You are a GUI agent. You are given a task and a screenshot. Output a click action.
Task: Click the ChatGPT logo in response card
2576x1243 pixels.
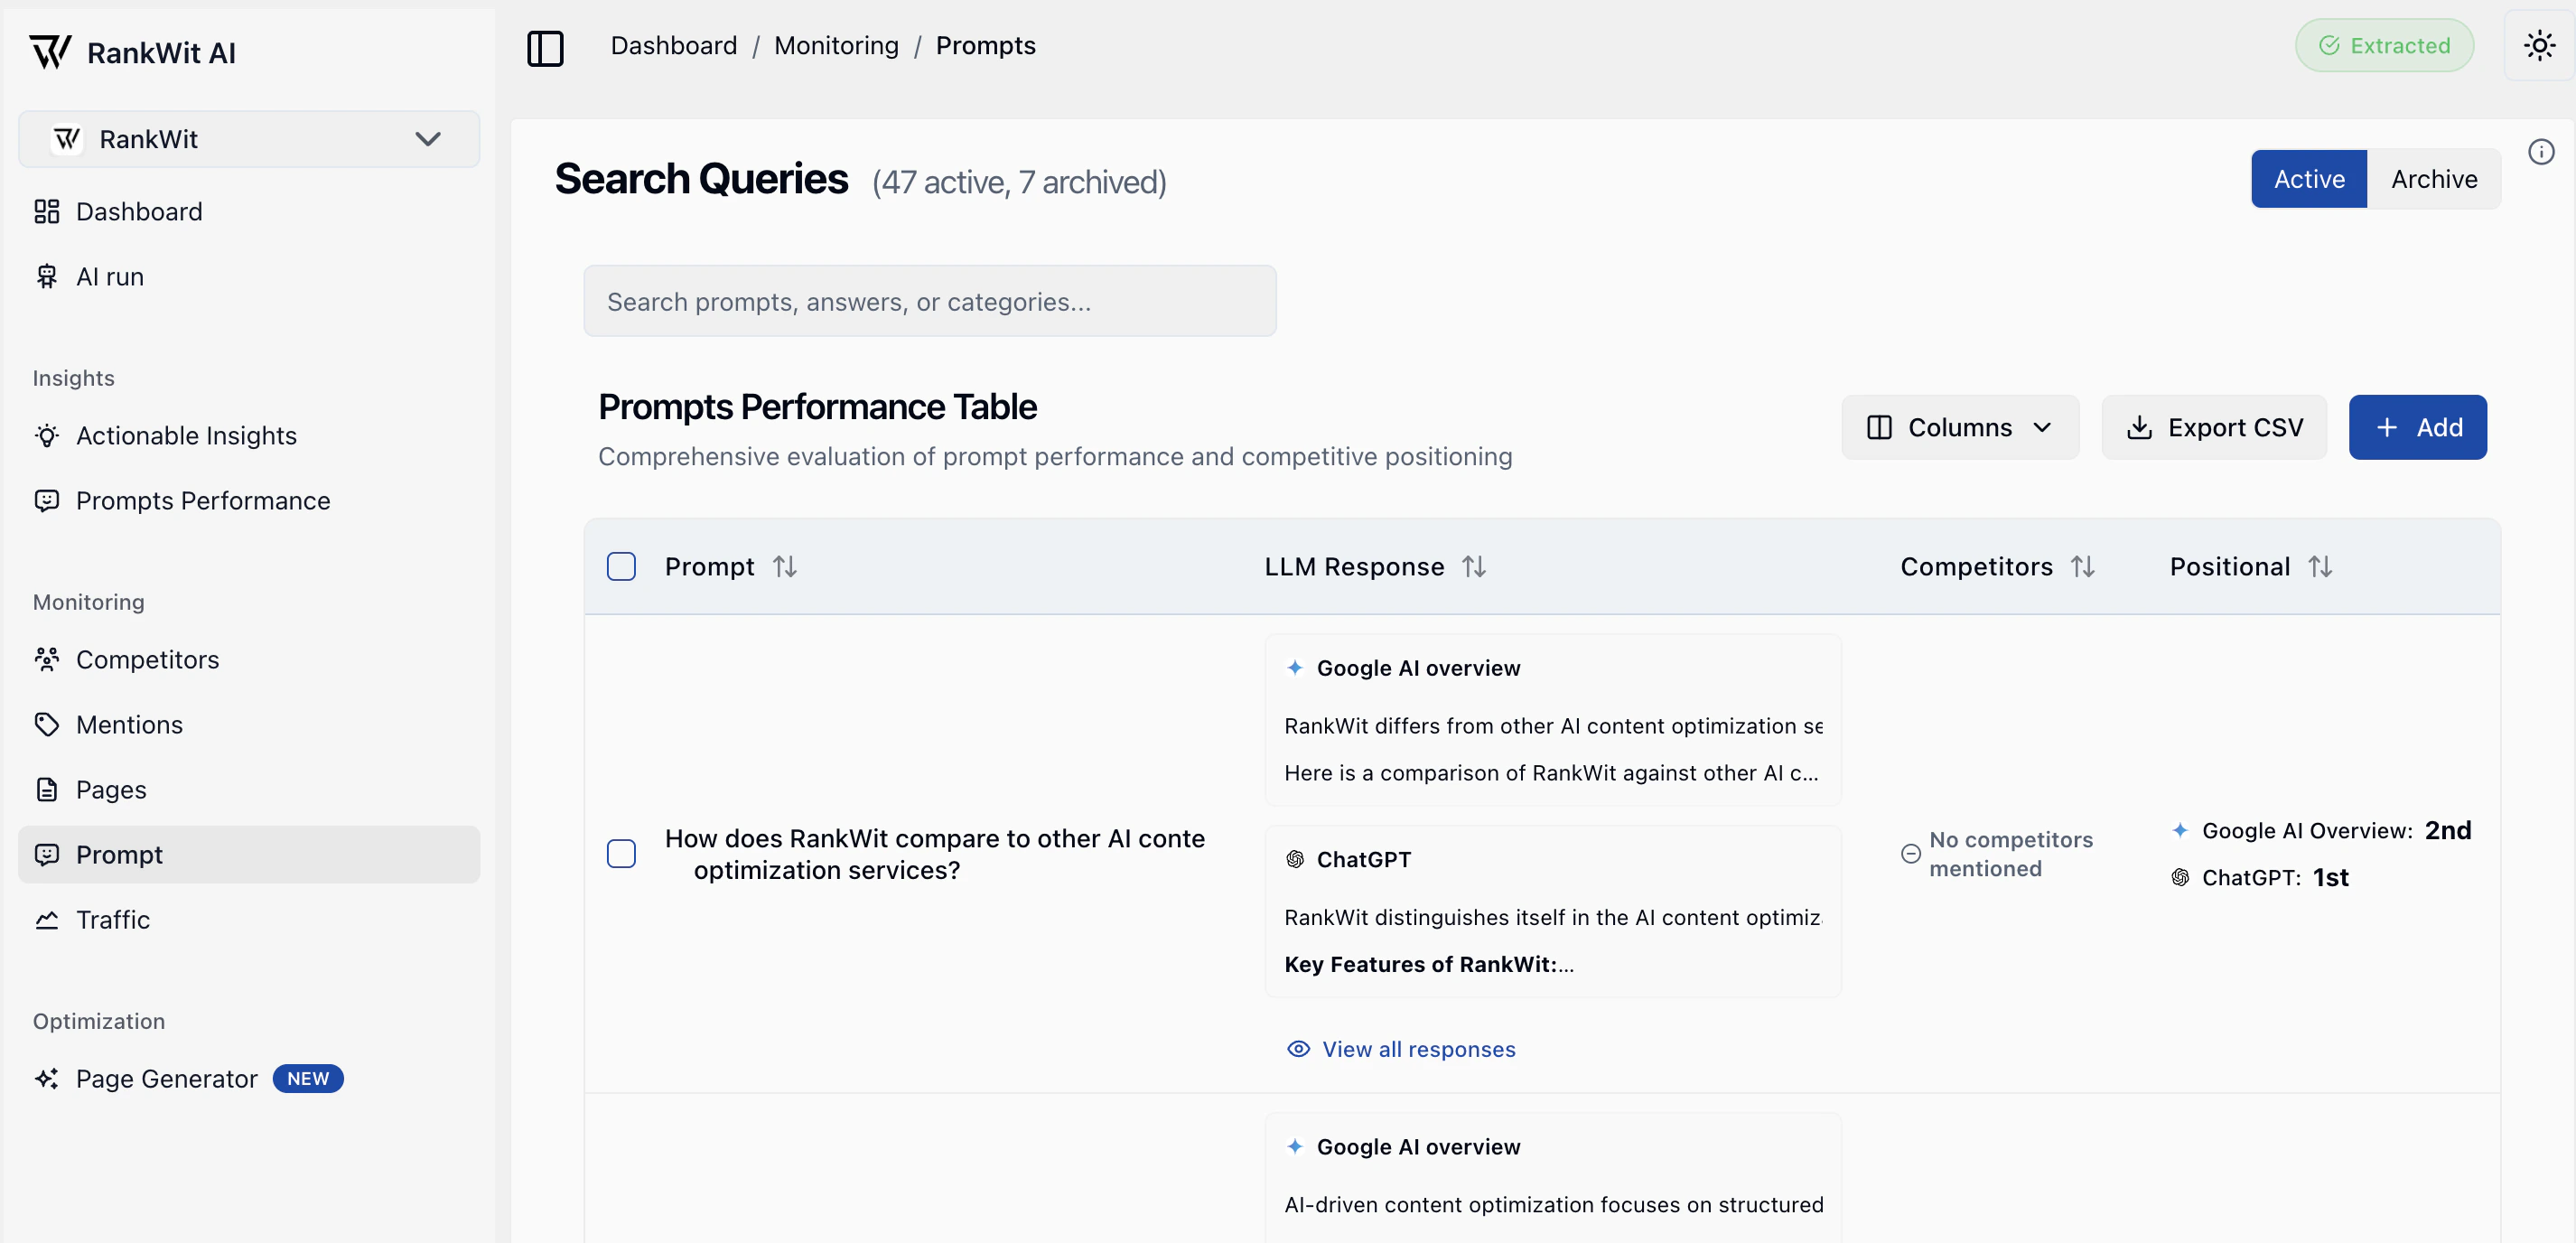point(1295,859)
